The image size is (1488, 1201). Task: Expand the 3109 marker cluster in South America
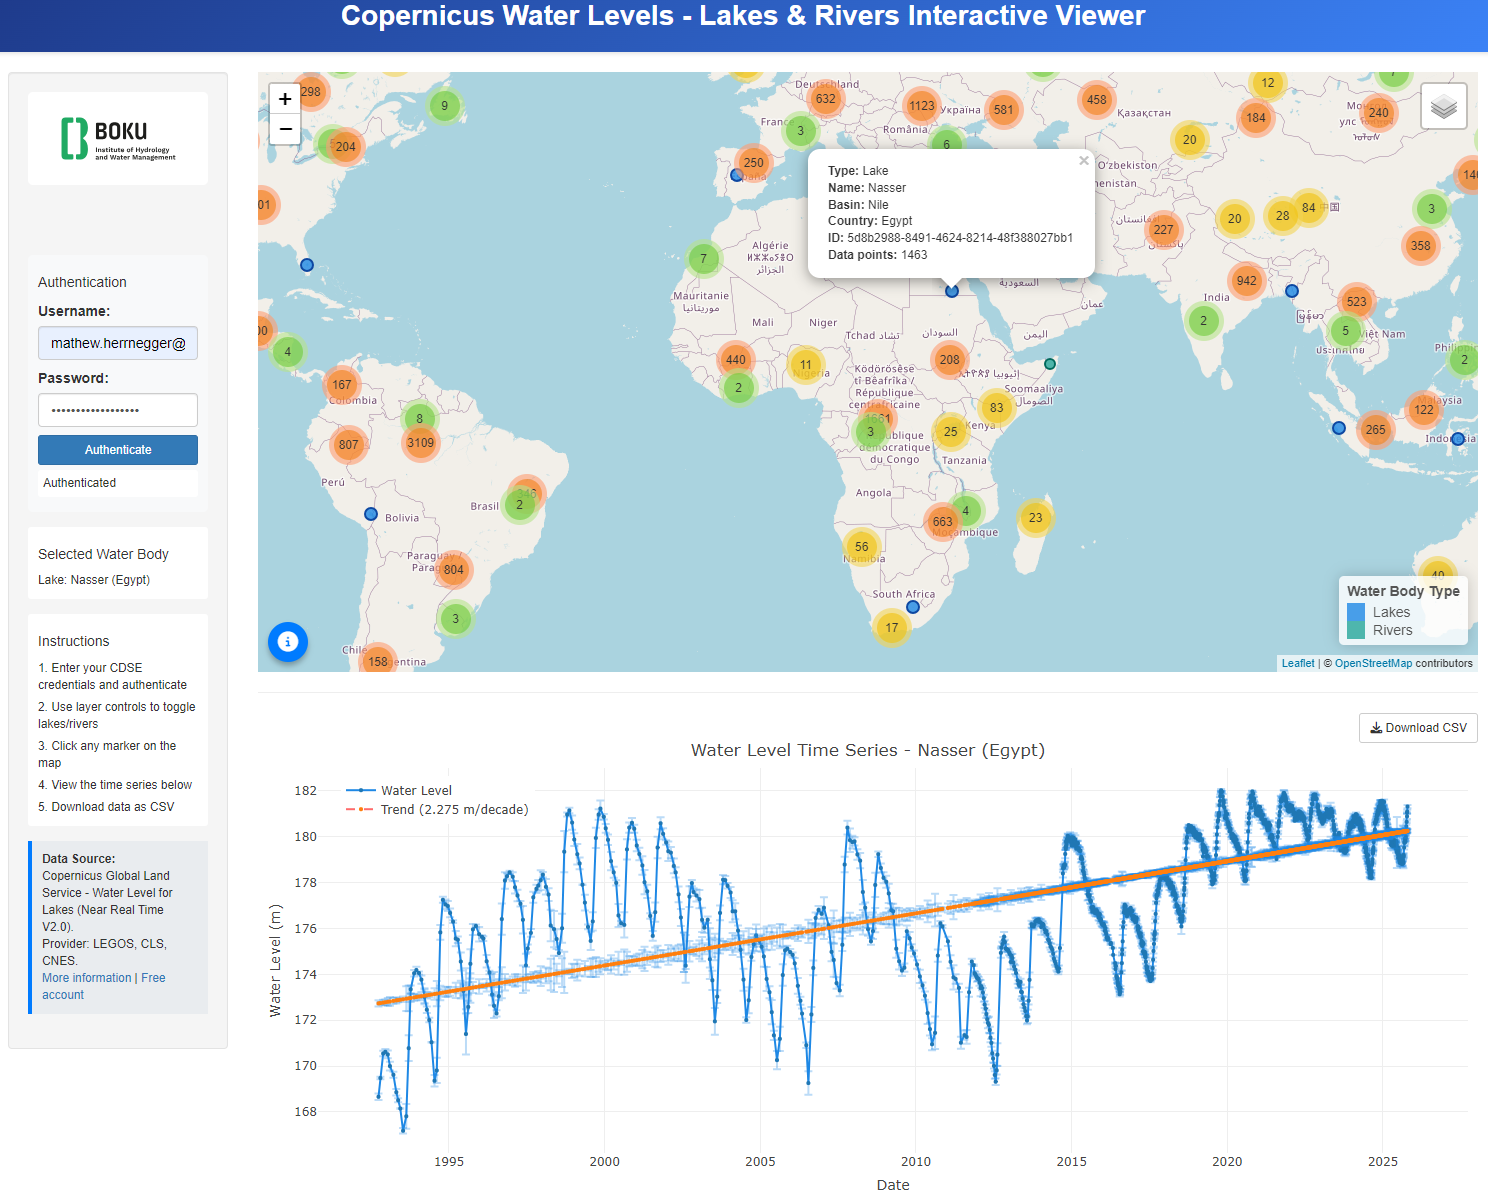tap(419, 440)
